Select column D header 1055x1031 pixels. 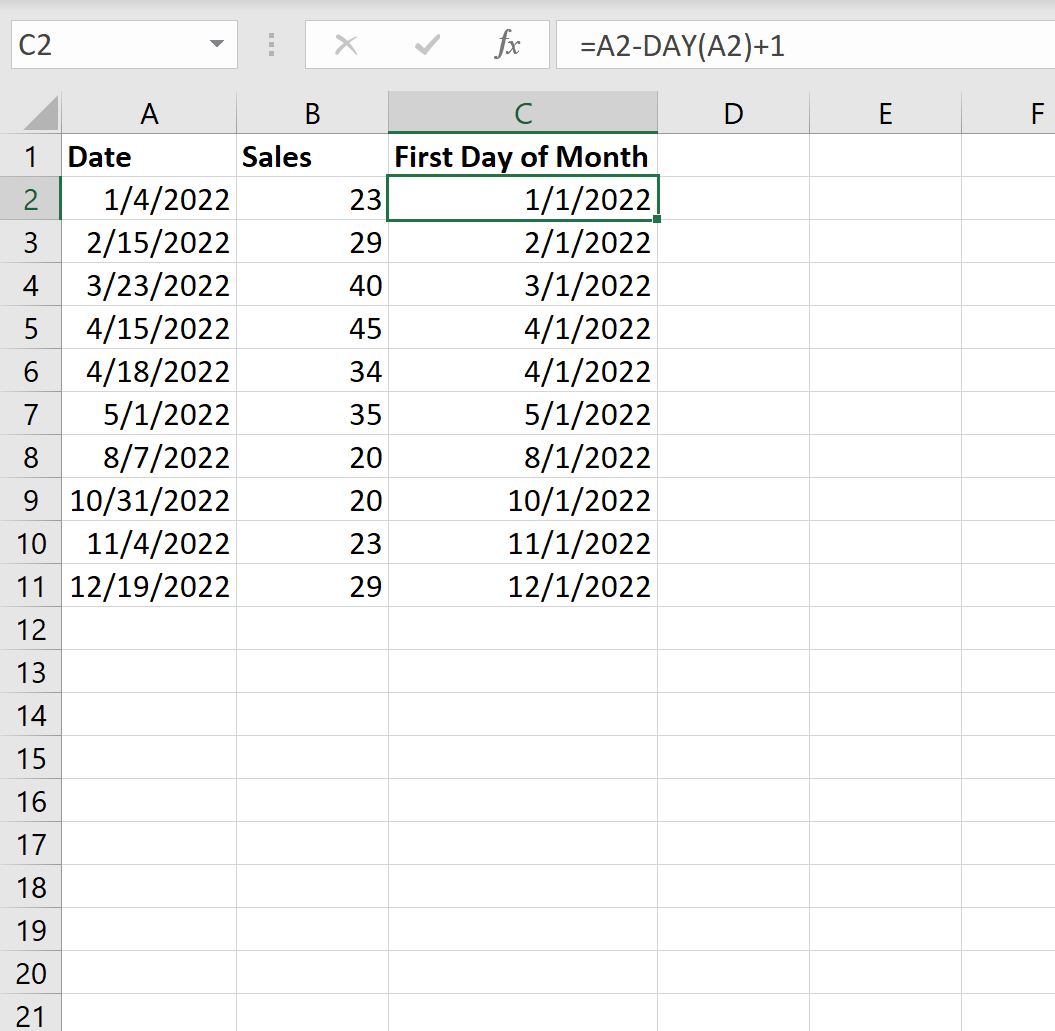(x=733, y=113)
